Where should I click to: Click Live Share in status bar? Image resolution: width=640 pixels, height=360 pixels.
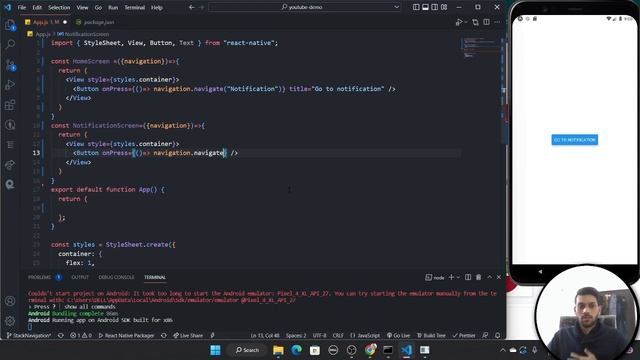(188, 336)
